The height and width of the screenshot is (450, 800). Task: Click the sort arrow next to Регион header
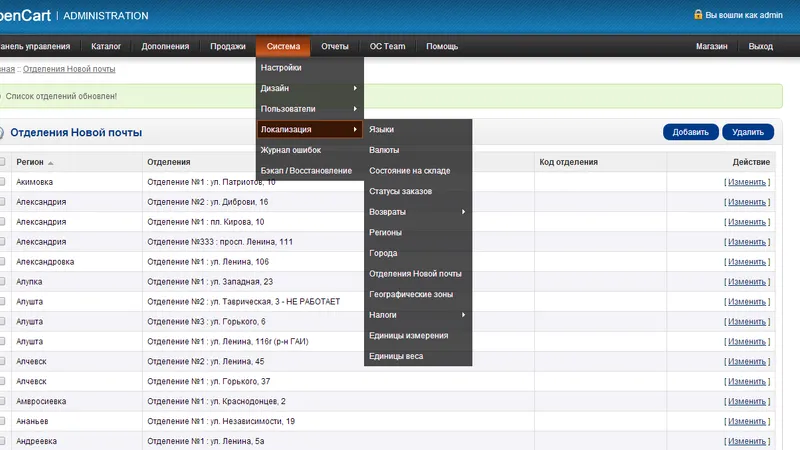point(51,163)
